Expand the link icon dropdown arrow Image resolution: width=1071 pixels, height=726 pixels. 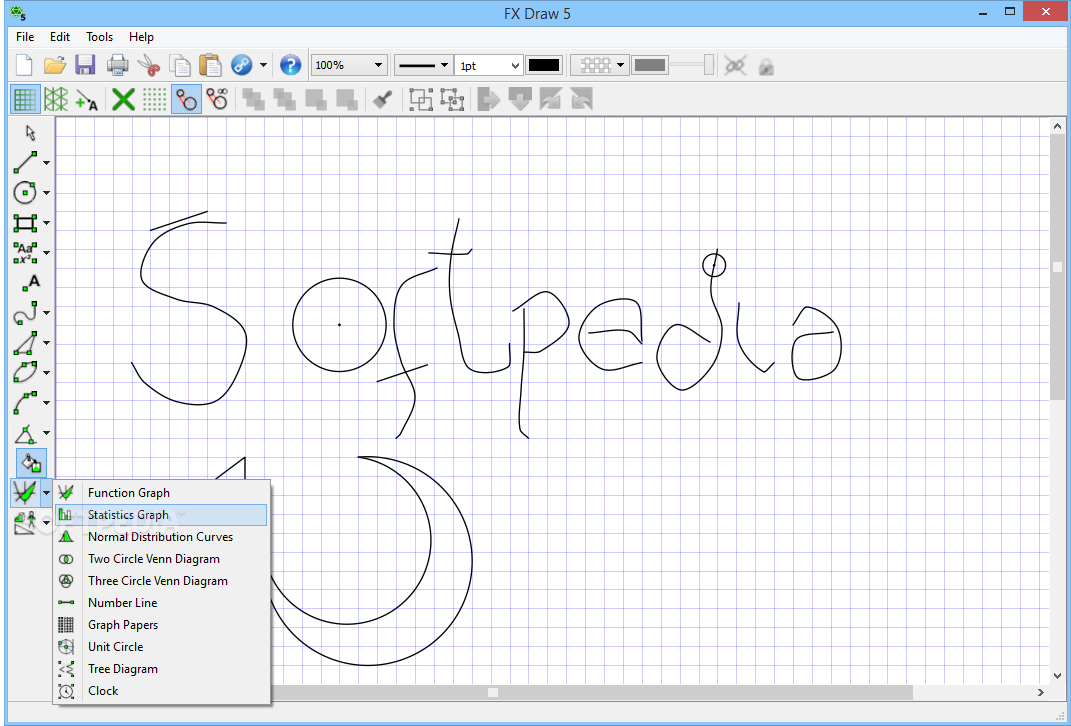(x=264, y=66)
